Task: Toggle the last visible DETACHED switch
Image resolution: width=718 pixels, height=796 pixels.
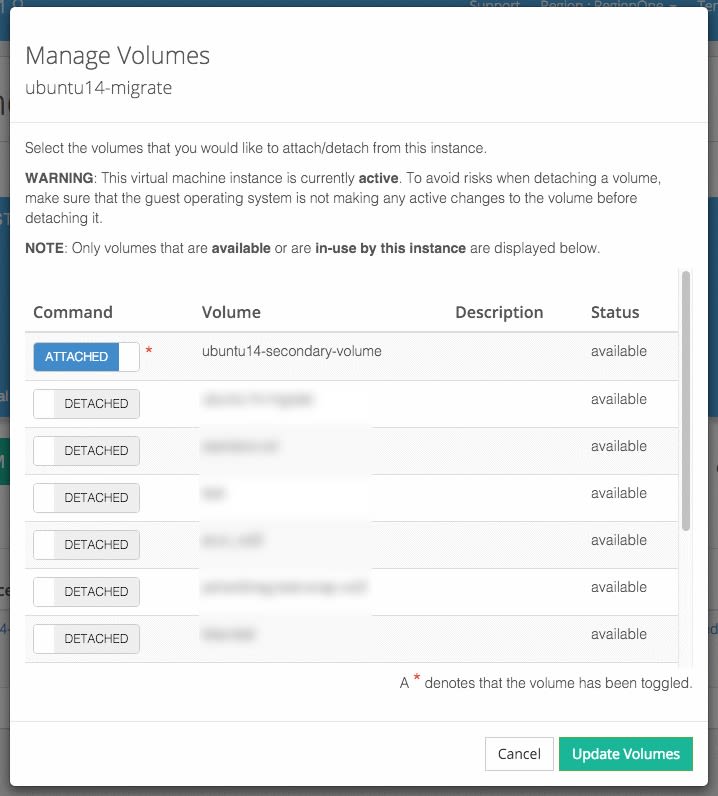Action: point(86,639)
